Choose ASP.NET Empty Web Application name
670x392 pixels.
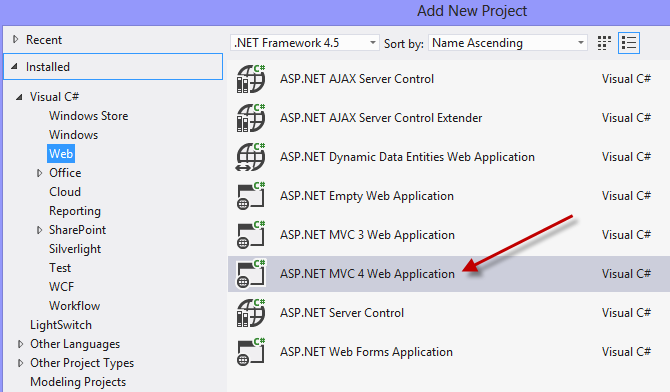(x=367, y=196)
